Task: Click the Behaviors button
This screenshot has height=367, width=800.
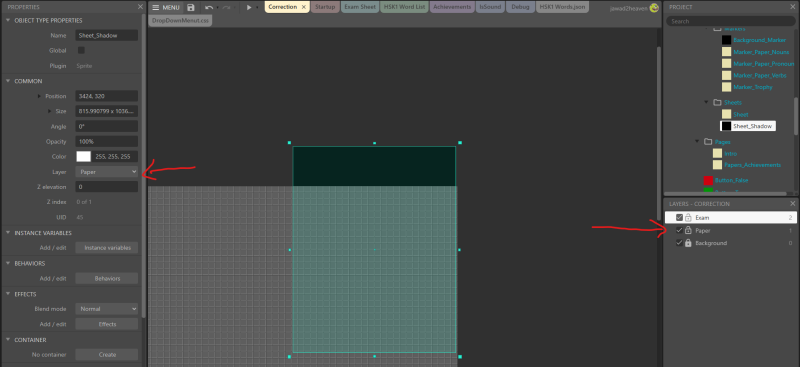Action: pos(107,278)
